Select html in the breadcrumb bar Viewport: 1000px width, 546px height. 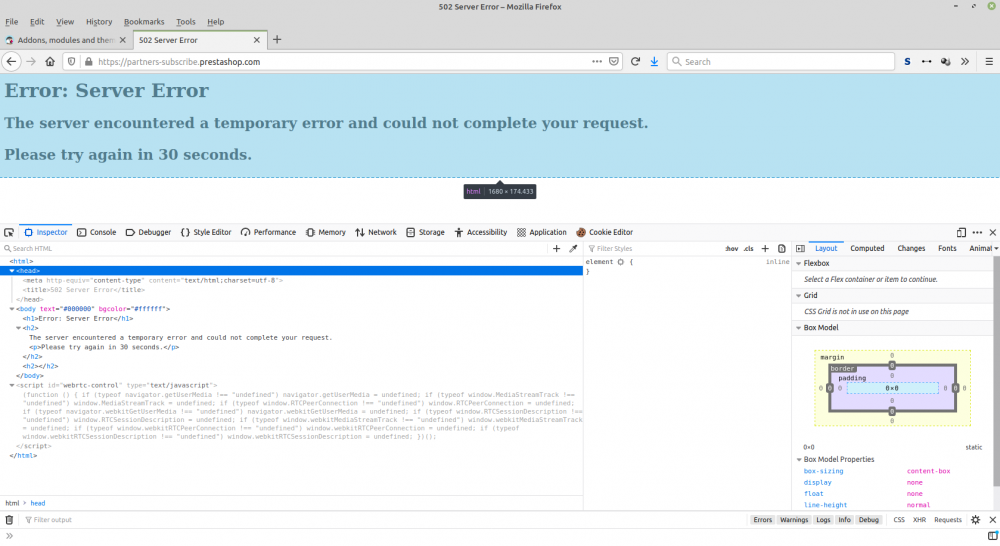[x=12, y=503]
